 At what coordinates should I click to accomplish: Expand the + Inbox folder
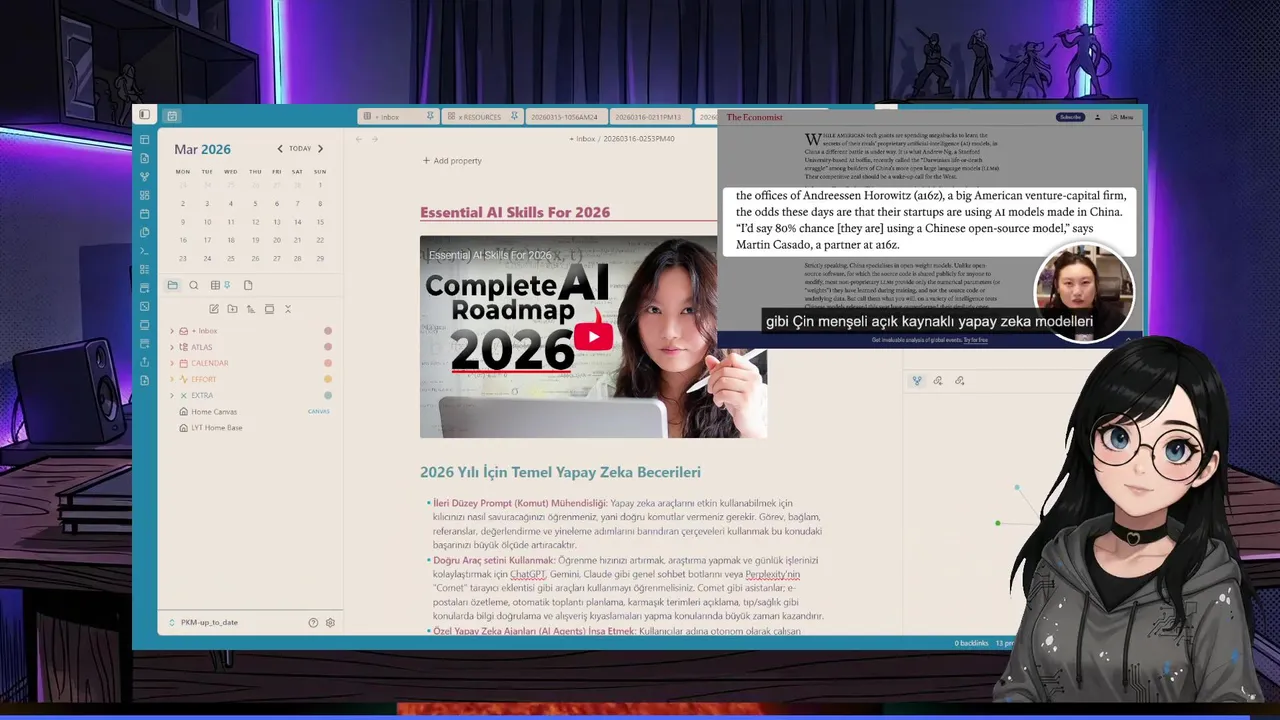[x=172, y=331]
